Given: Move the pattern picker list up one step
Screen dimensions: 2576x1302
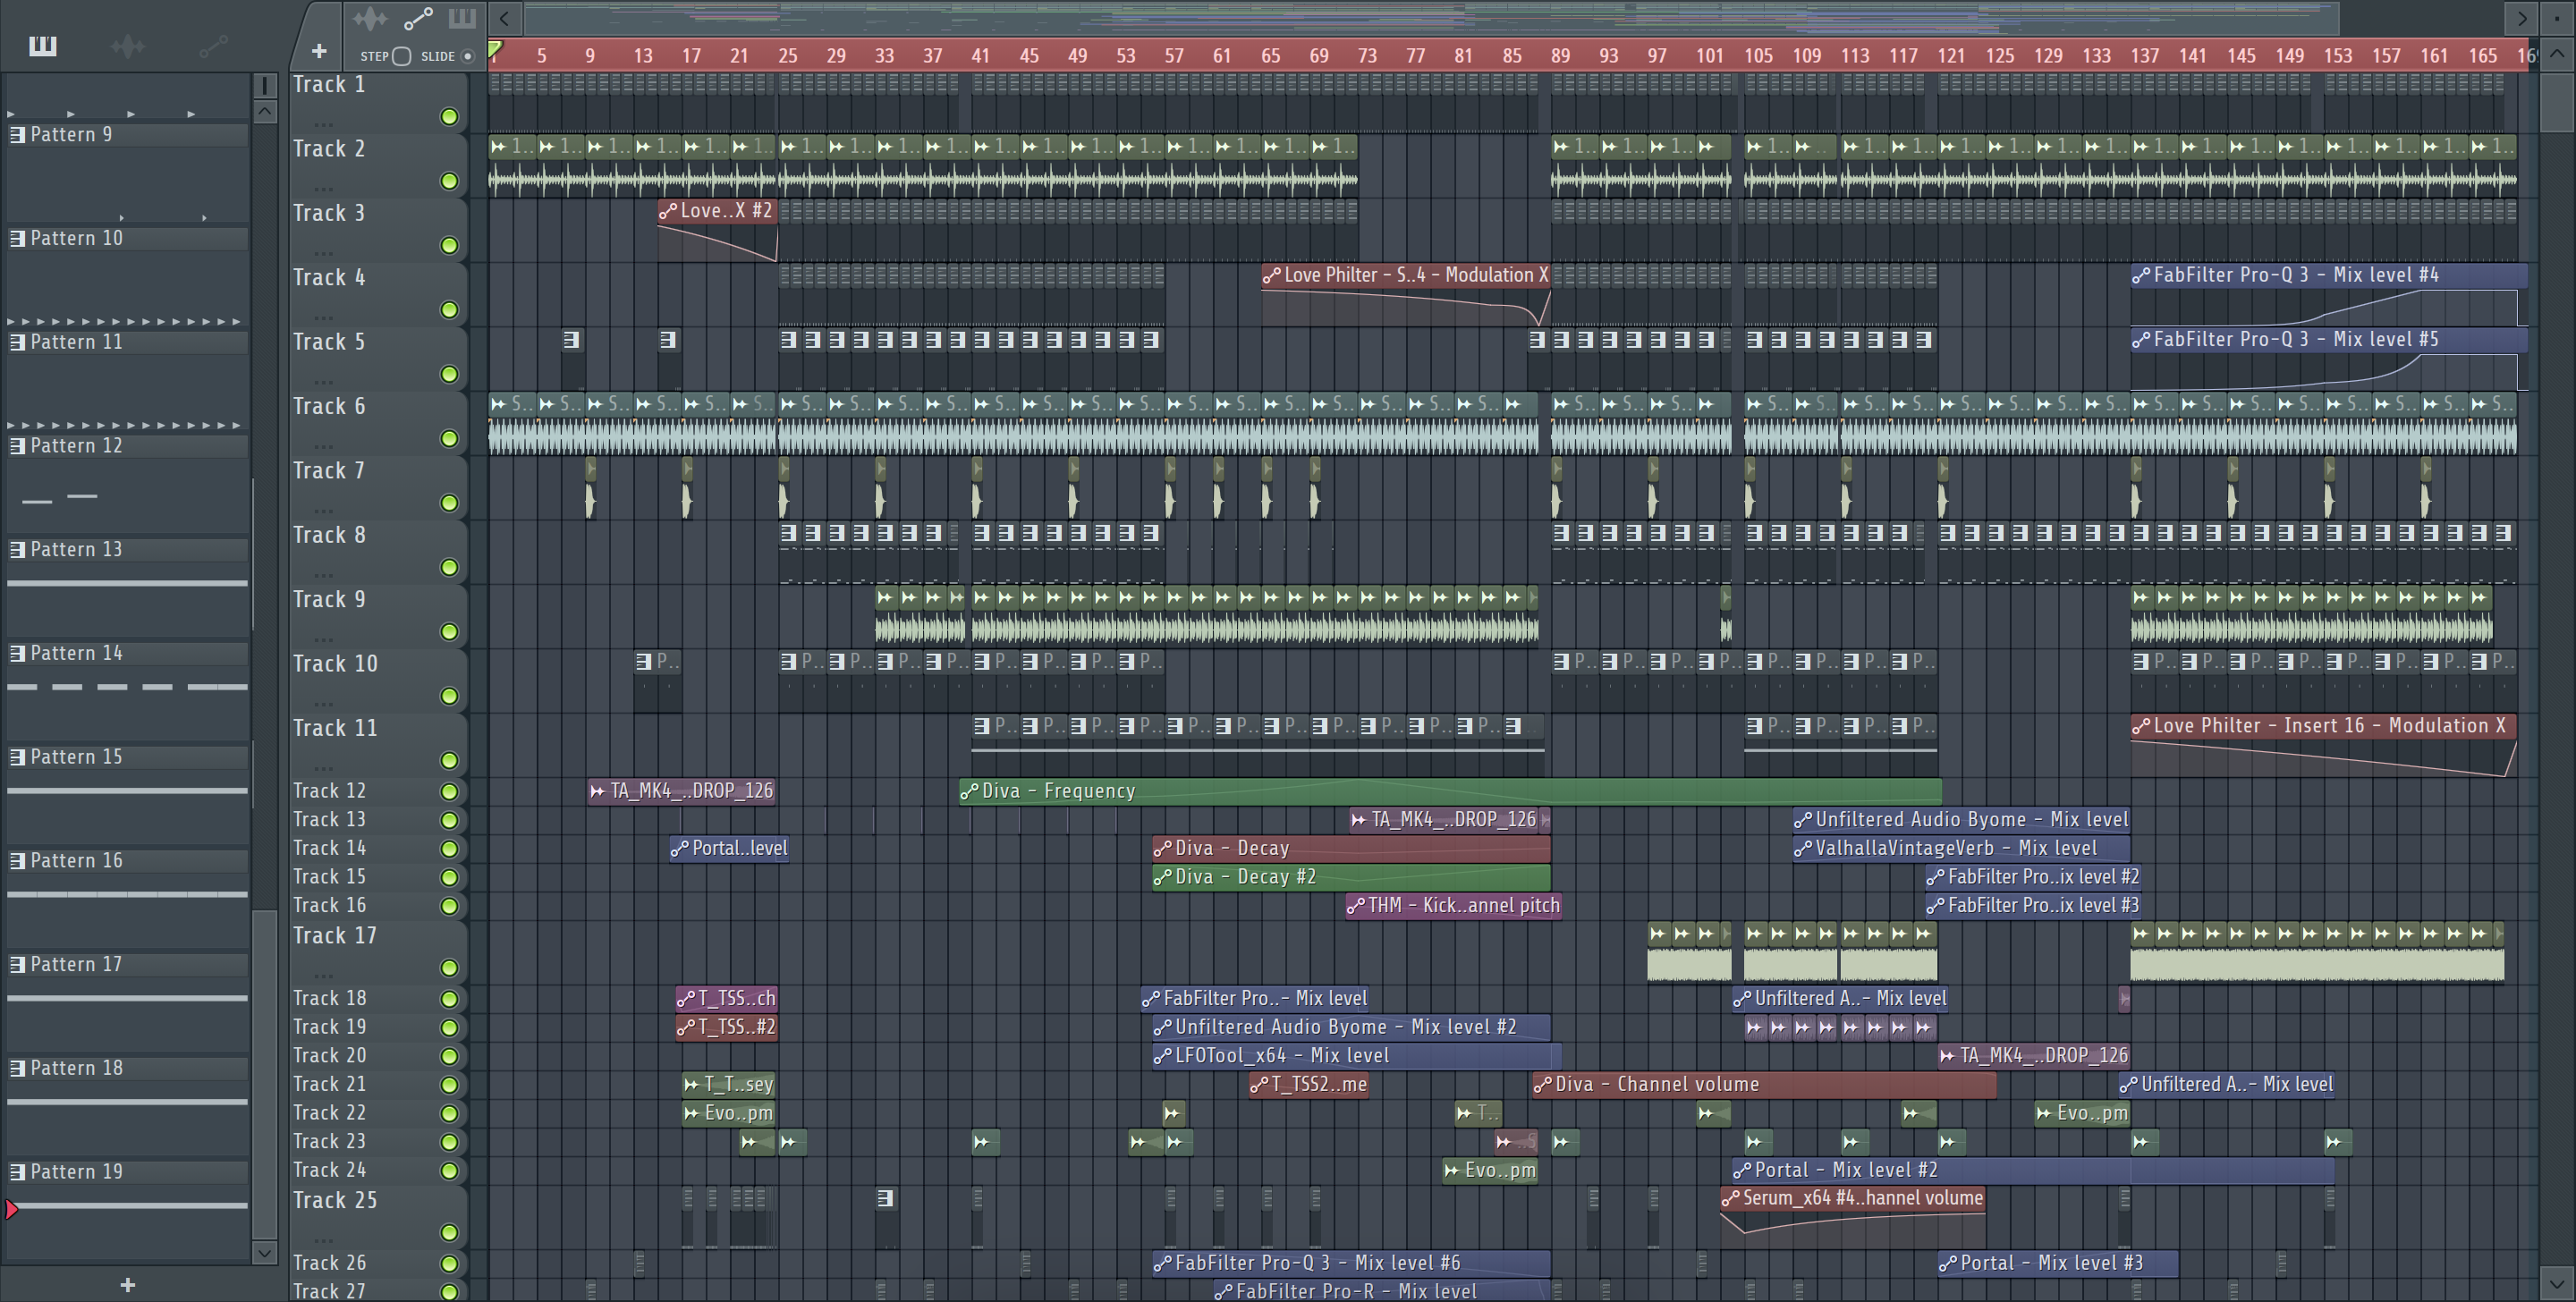Looking at the screenshot, I should (x=264, y=112).
